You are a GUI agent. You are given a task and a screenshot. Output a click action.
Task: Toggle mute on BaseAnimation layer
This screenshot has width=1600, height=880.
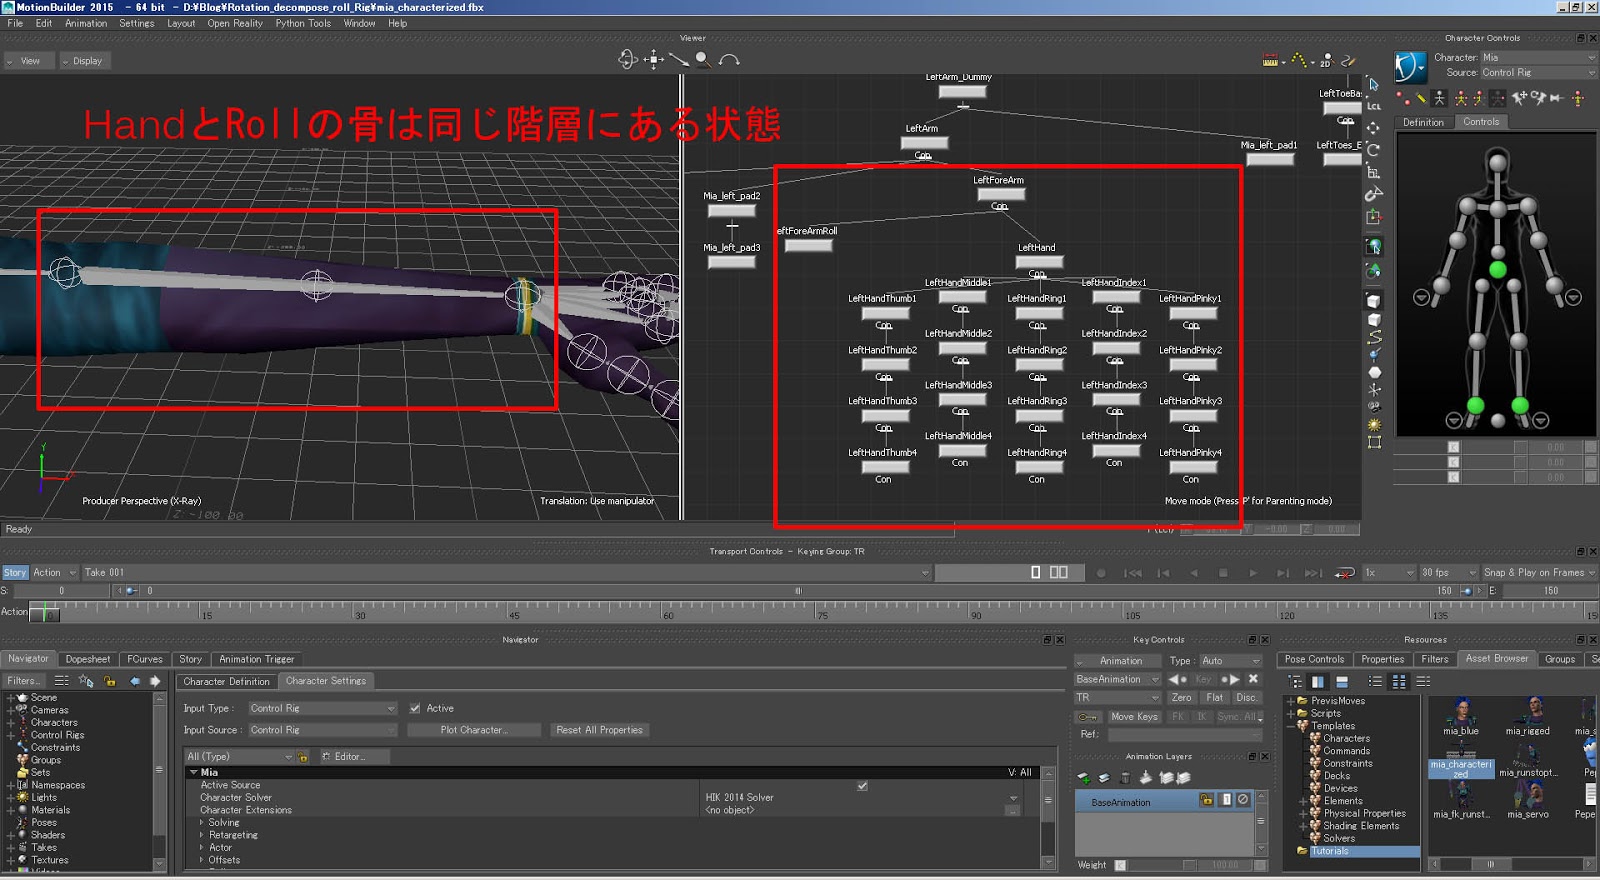(x=1243, y=800)
